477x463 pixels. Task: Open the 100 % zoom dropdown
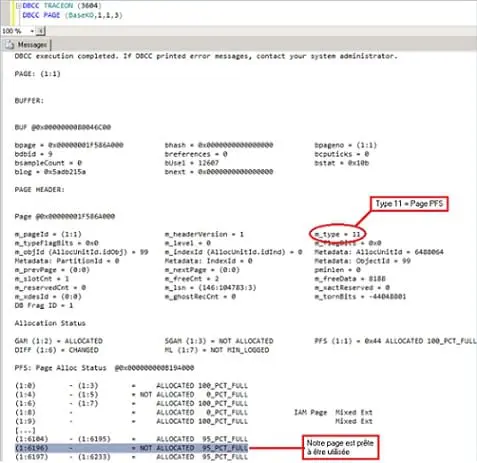point(32,31)
